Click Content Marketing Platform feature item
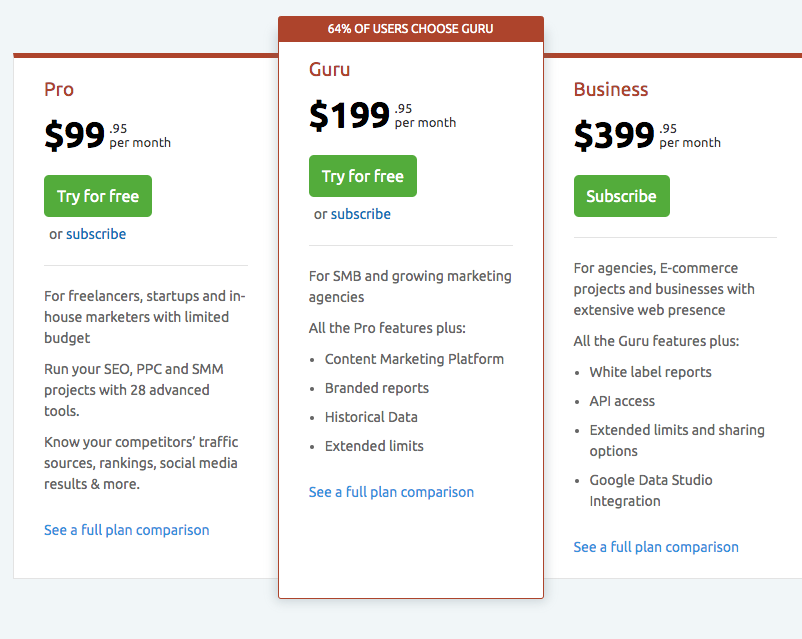Screen dimensions: 802x639 click(x=414, y=359)
